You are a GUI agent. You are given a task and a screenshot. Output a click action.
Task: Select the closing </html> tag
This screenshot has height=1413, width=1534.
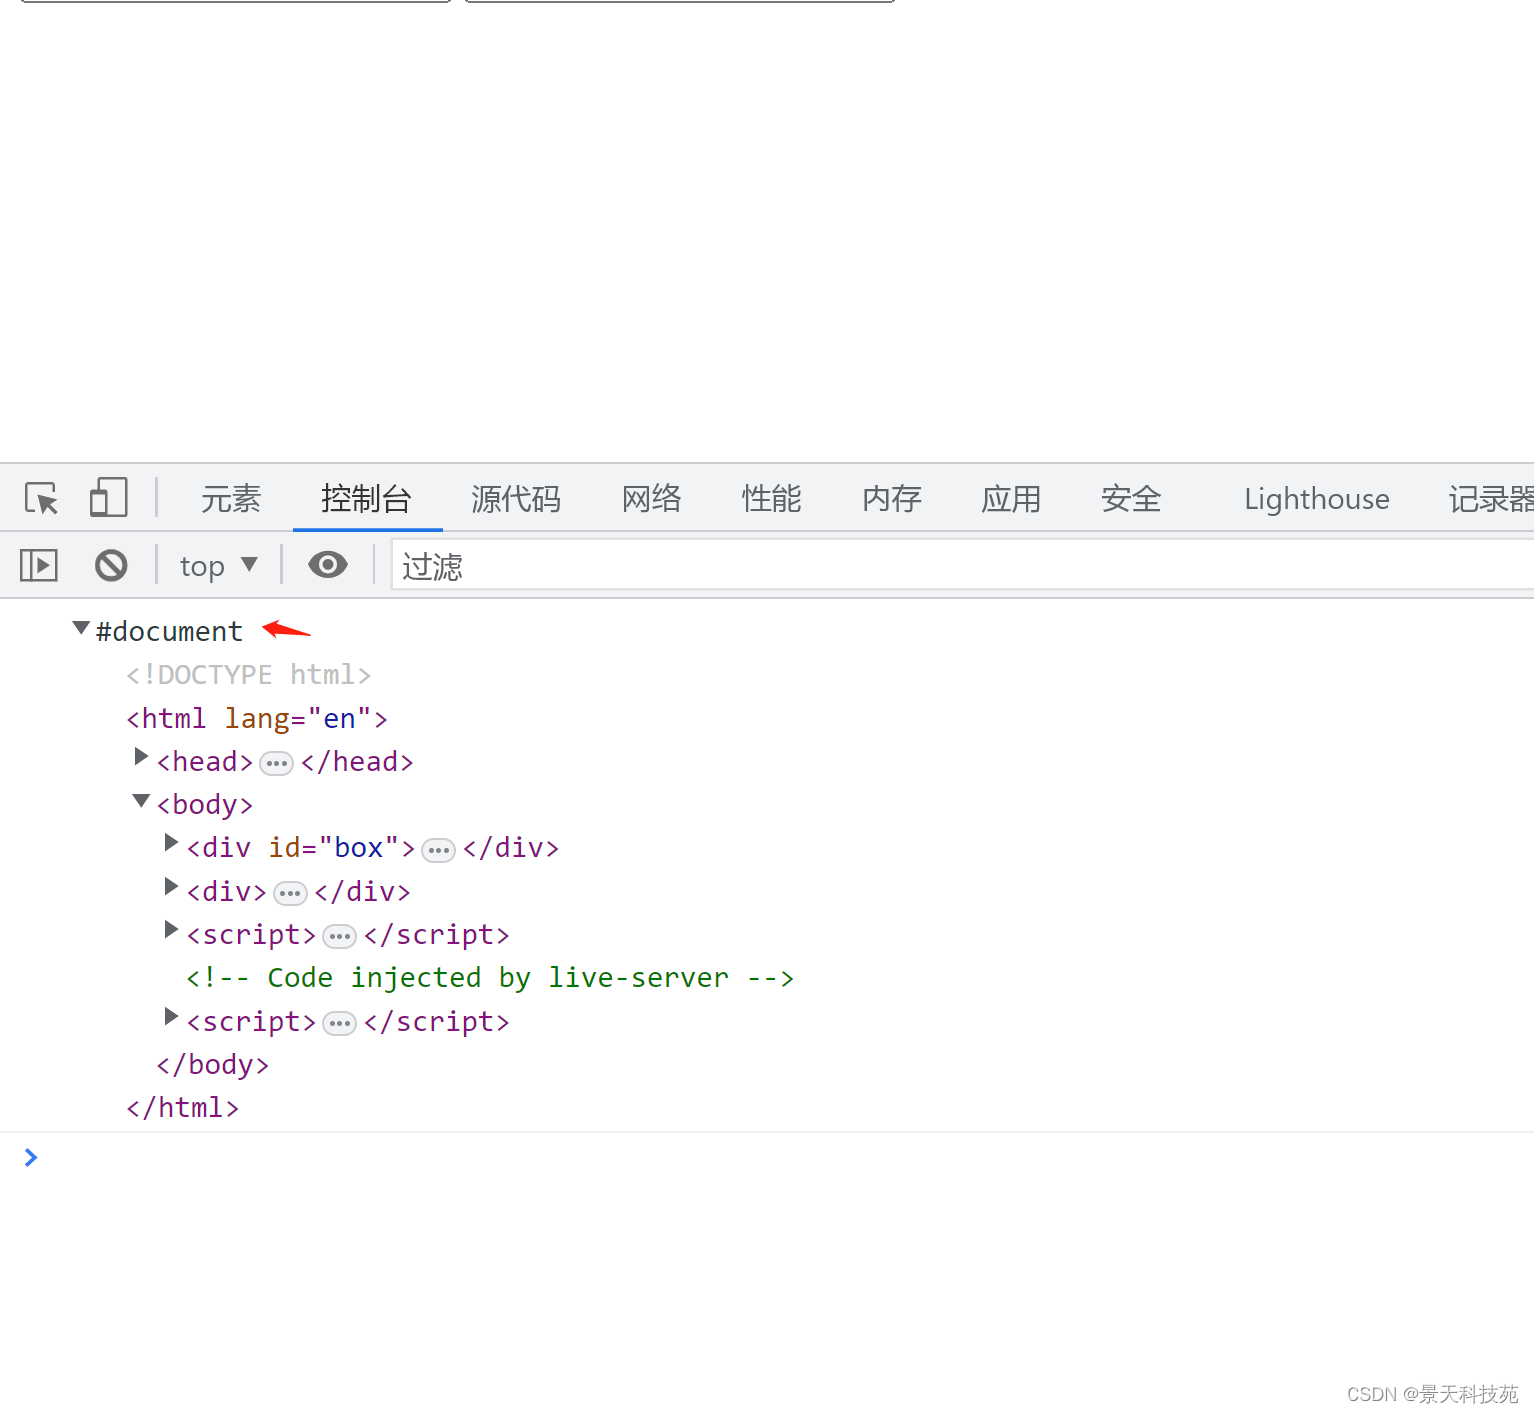click(183, 1108)
